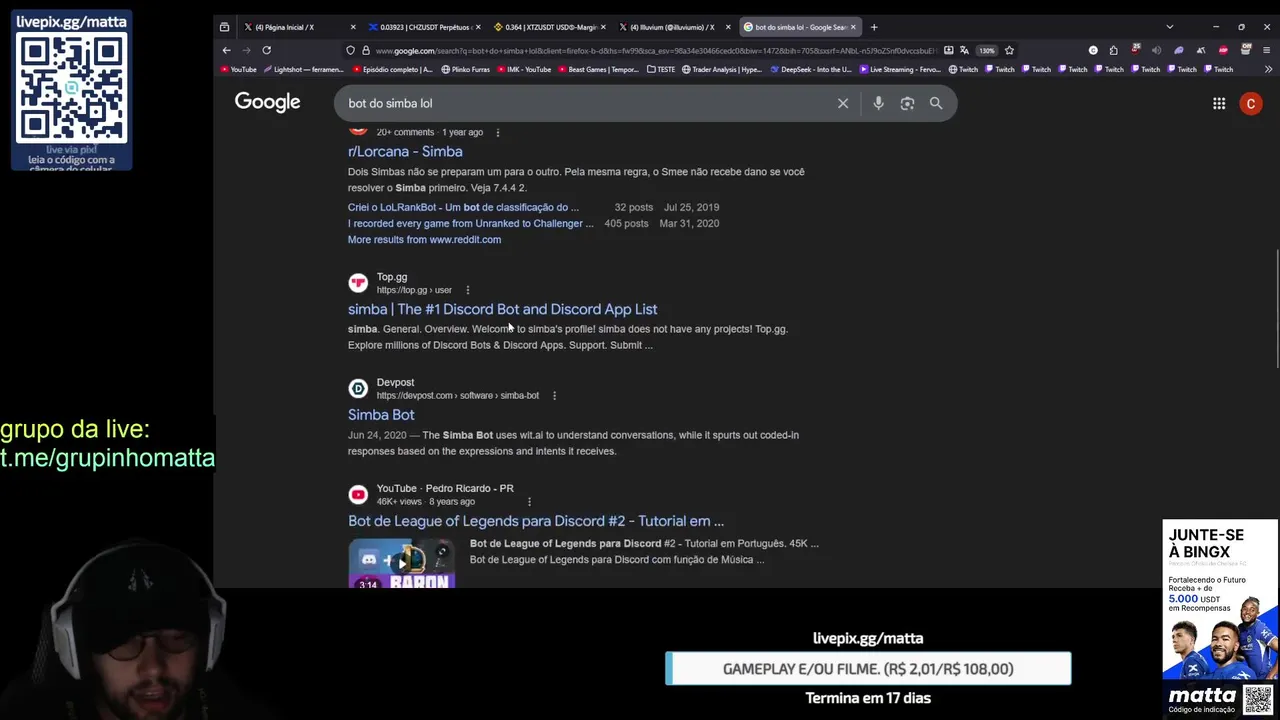The image size is (1280, 720).
Task: Open I recorded every game sublink
Action: (x=470, y=223)
